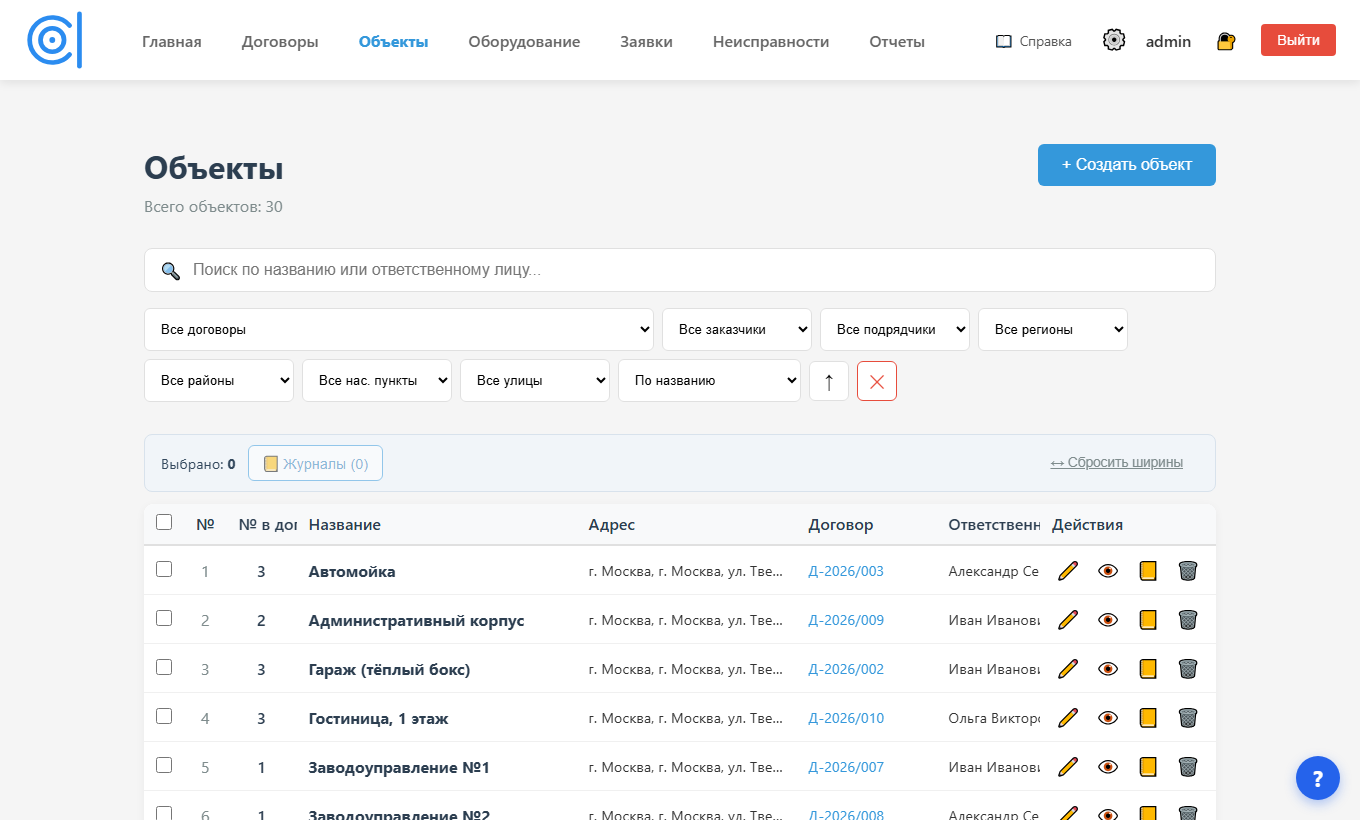Click the lock icon beside admin
Image resolution: width=1360 pixels, height=820 pixels.
point(1226,41)
